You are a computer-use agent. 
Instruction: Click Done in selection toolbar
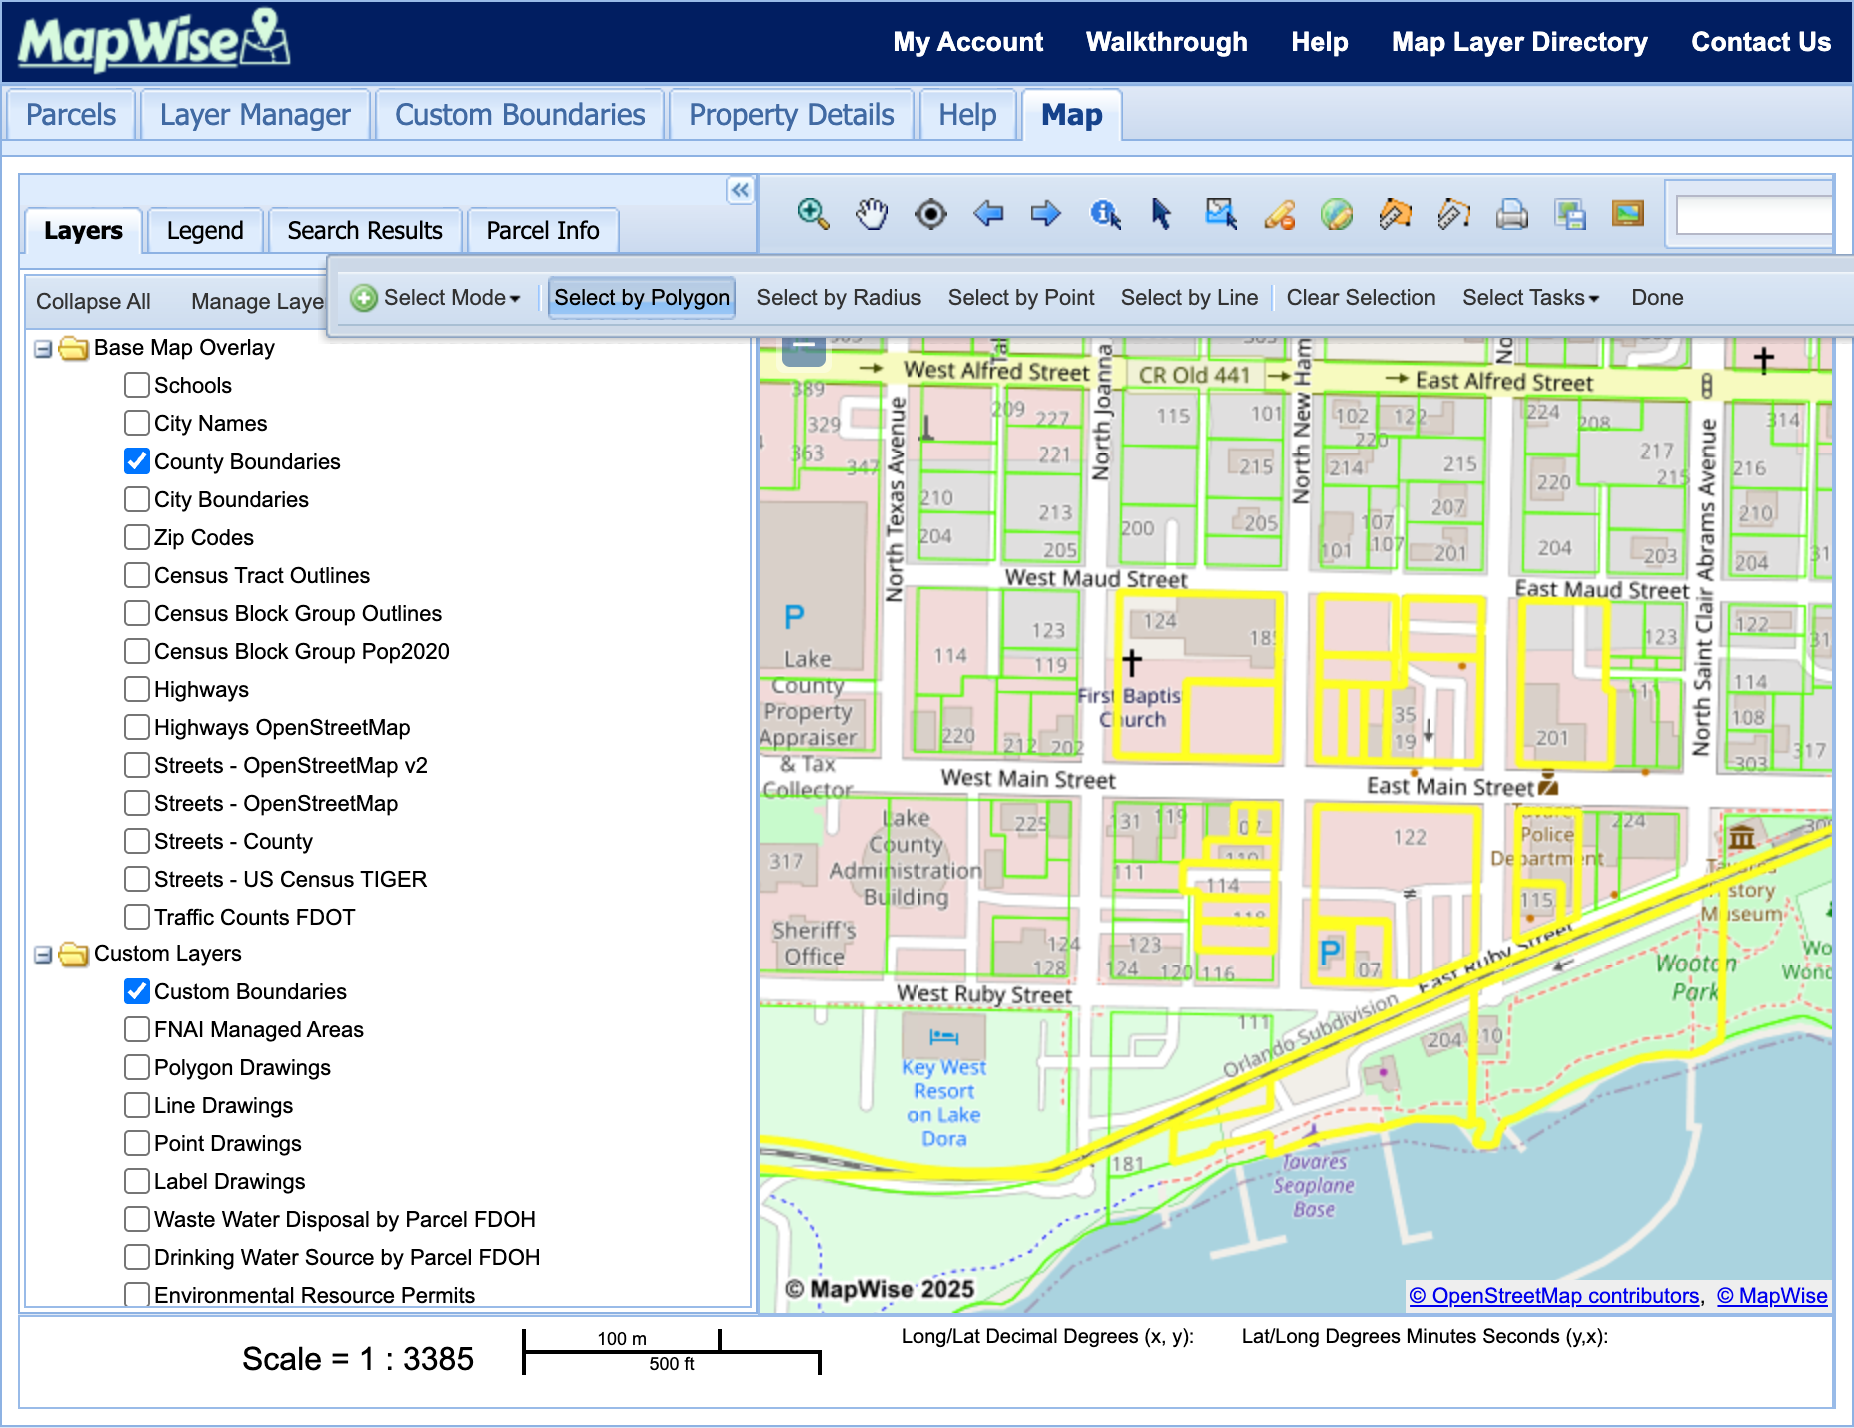pos(1657,298)
